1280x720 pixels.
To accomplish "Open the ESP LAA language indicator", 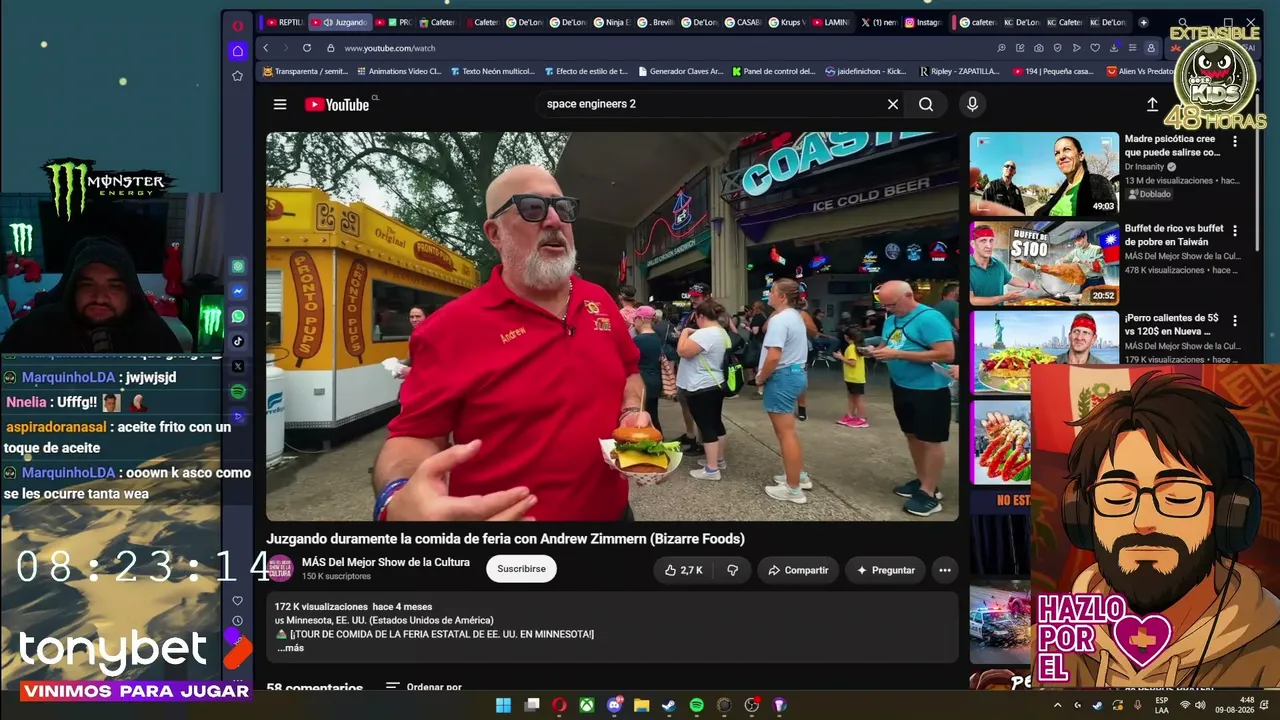I will pos(1161,705).
